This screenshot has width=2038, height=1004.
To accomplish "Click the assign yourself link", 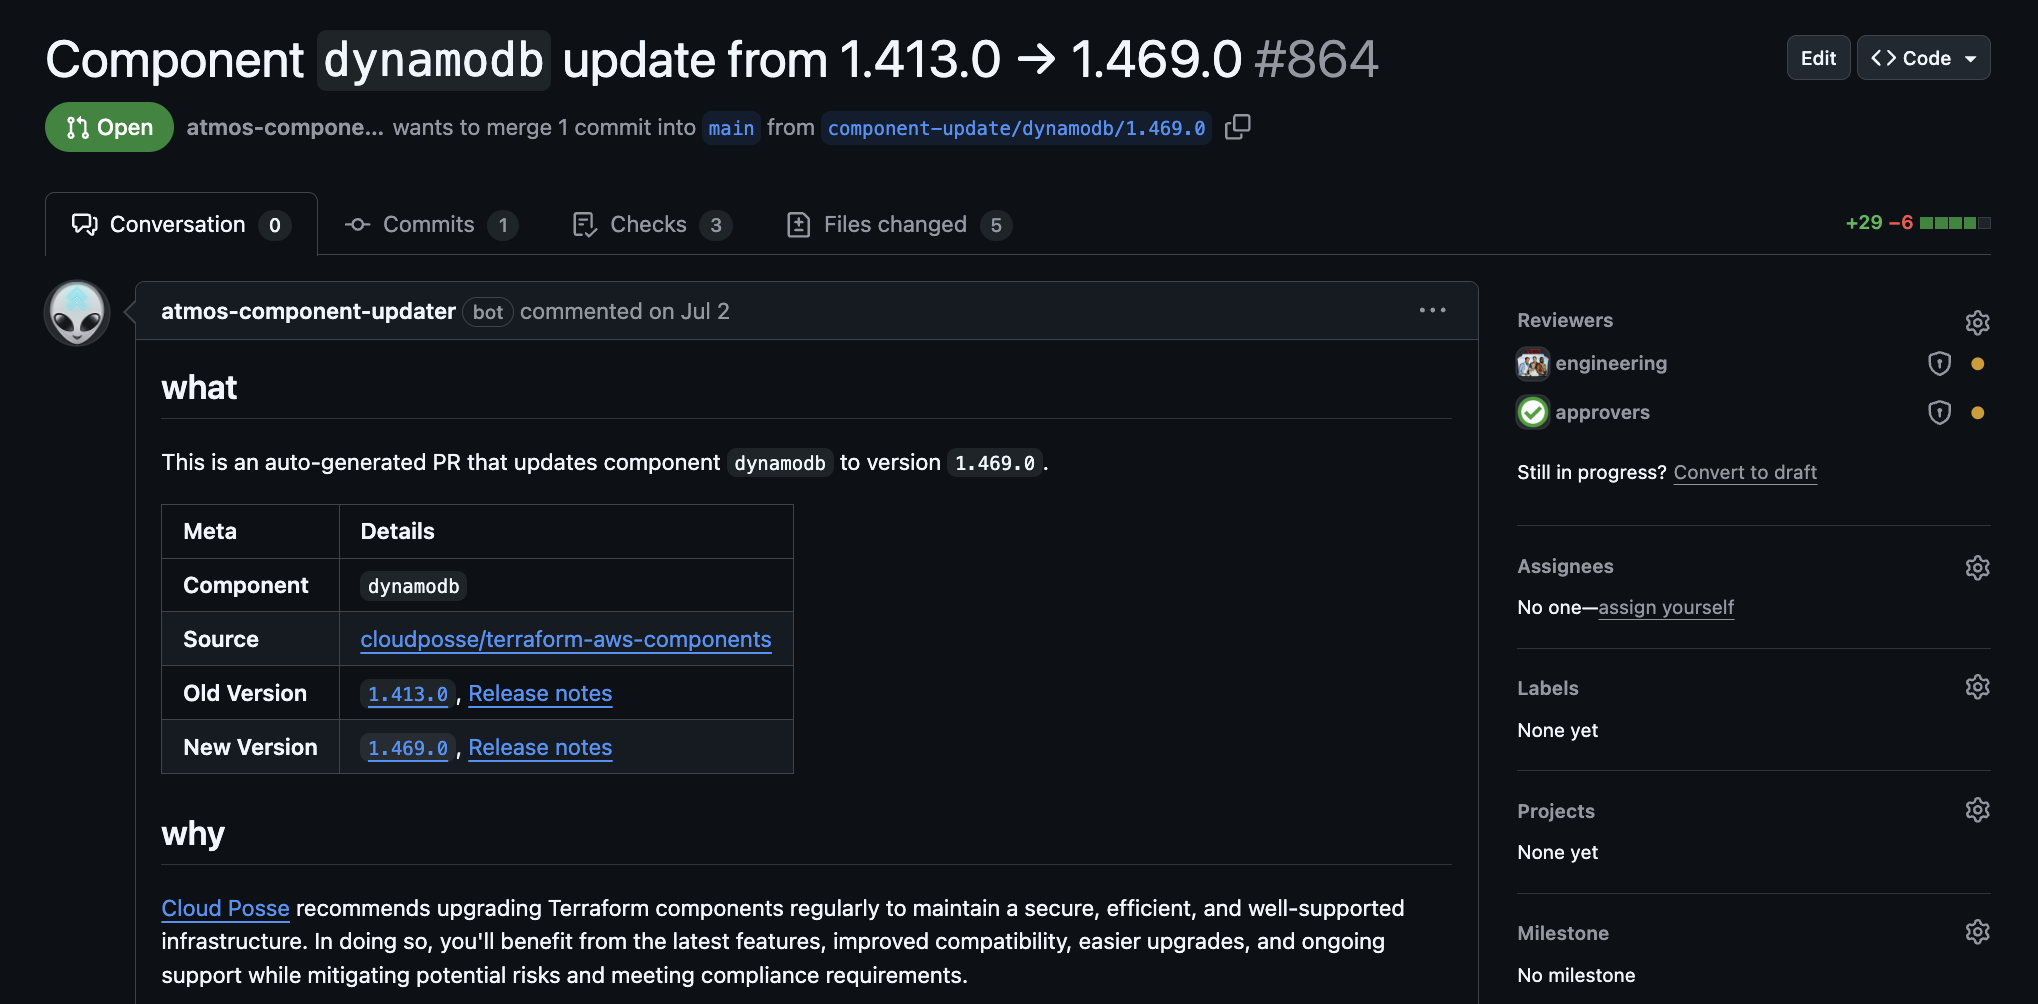I will [x=1666, y=607].
